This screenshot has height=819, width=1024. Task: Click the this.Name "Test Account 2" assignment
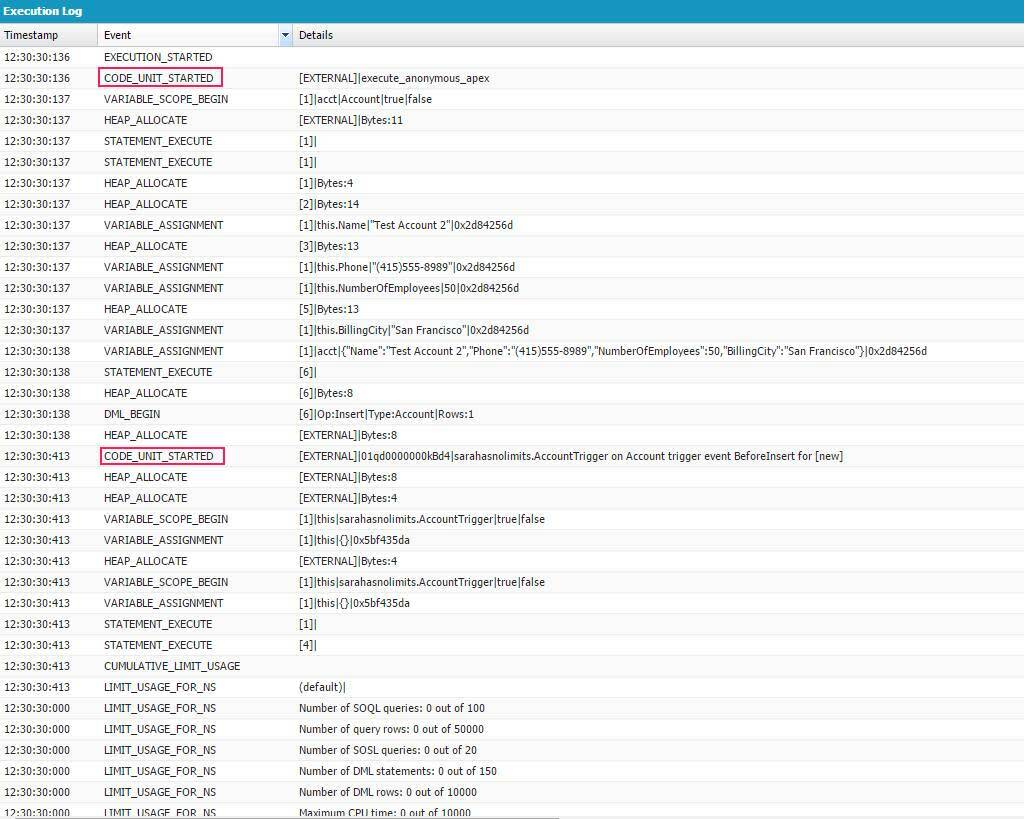(x=406, y=225)
